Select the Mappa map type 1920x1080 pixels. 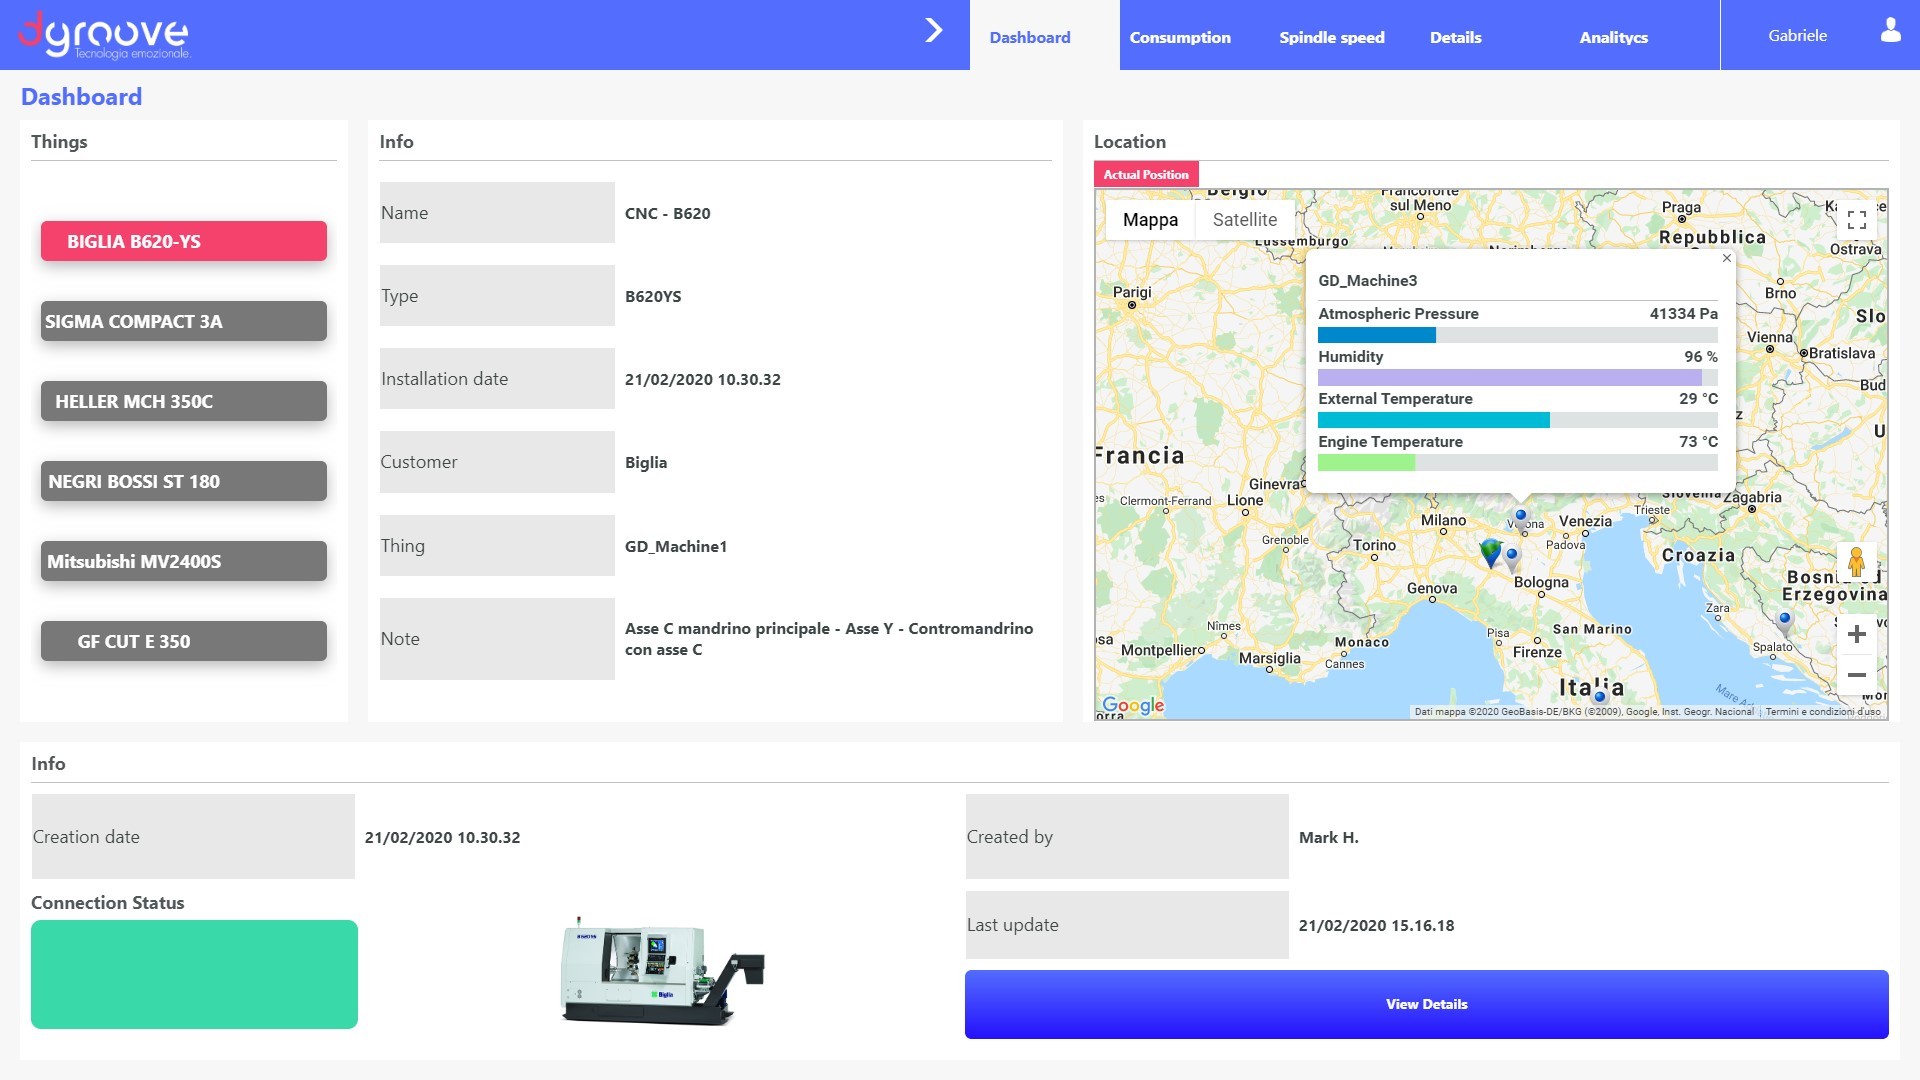1150,220
